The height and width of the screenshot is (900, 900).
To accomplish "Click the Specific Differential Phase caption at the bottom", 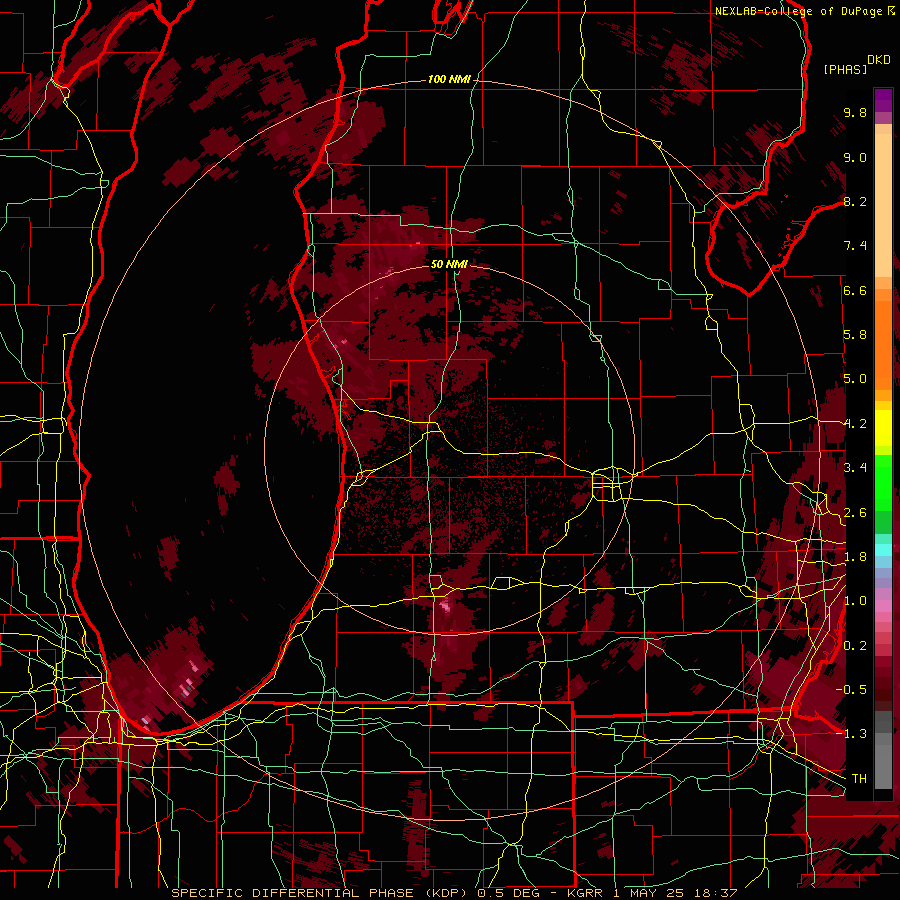I will (453, 893).
